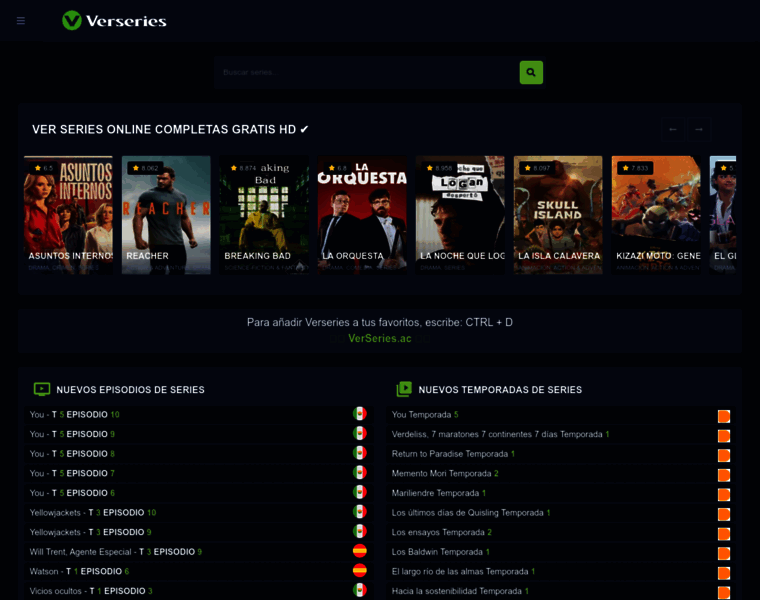Viewport: 760px width, 600px height.
Task: Click Mexico flag on You Episodio 7 row
Action: pyautogui.click(x=360, y=473)
